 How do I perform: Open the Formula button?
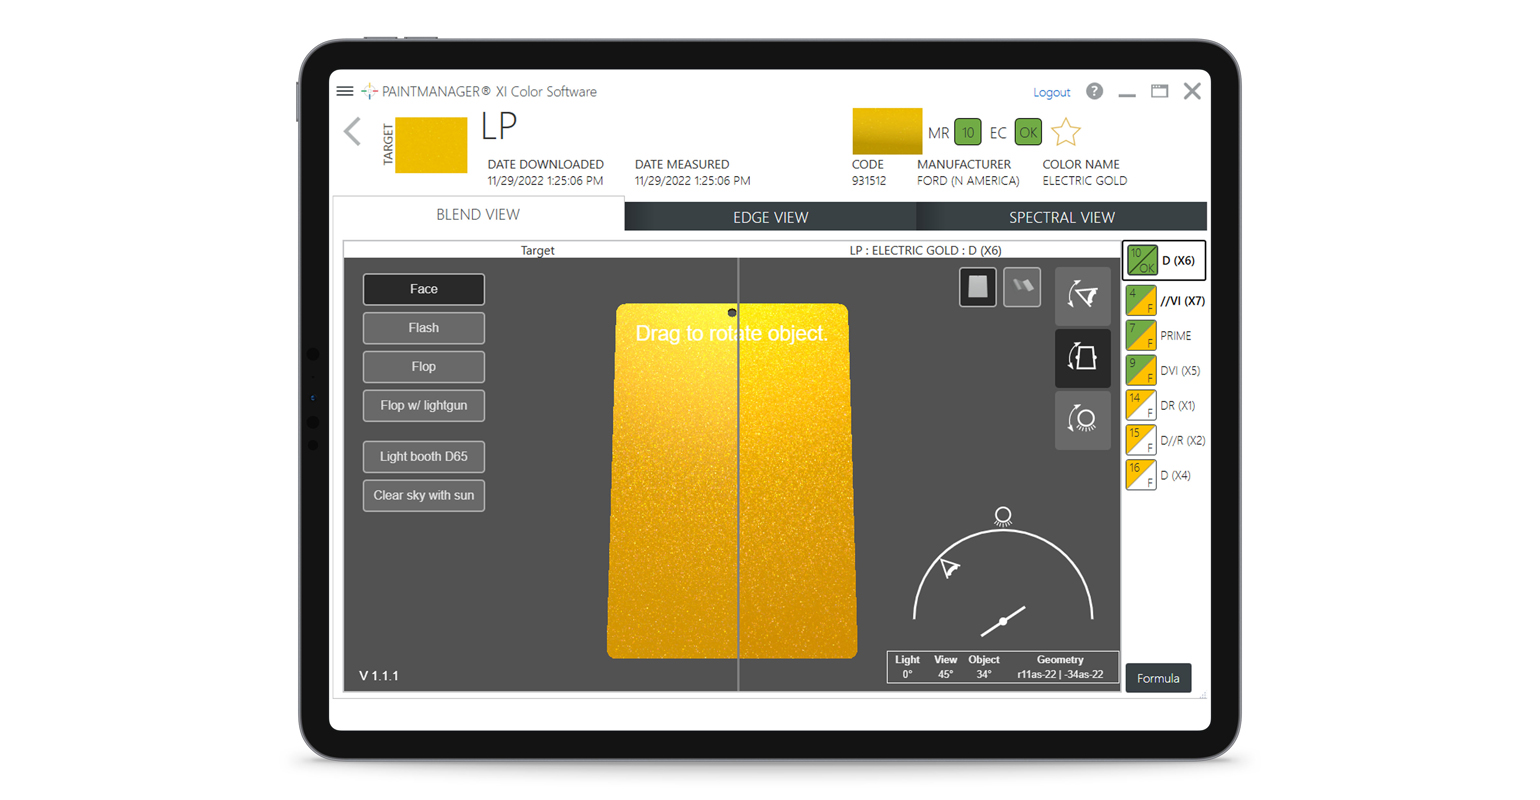tap(1158, 678)
